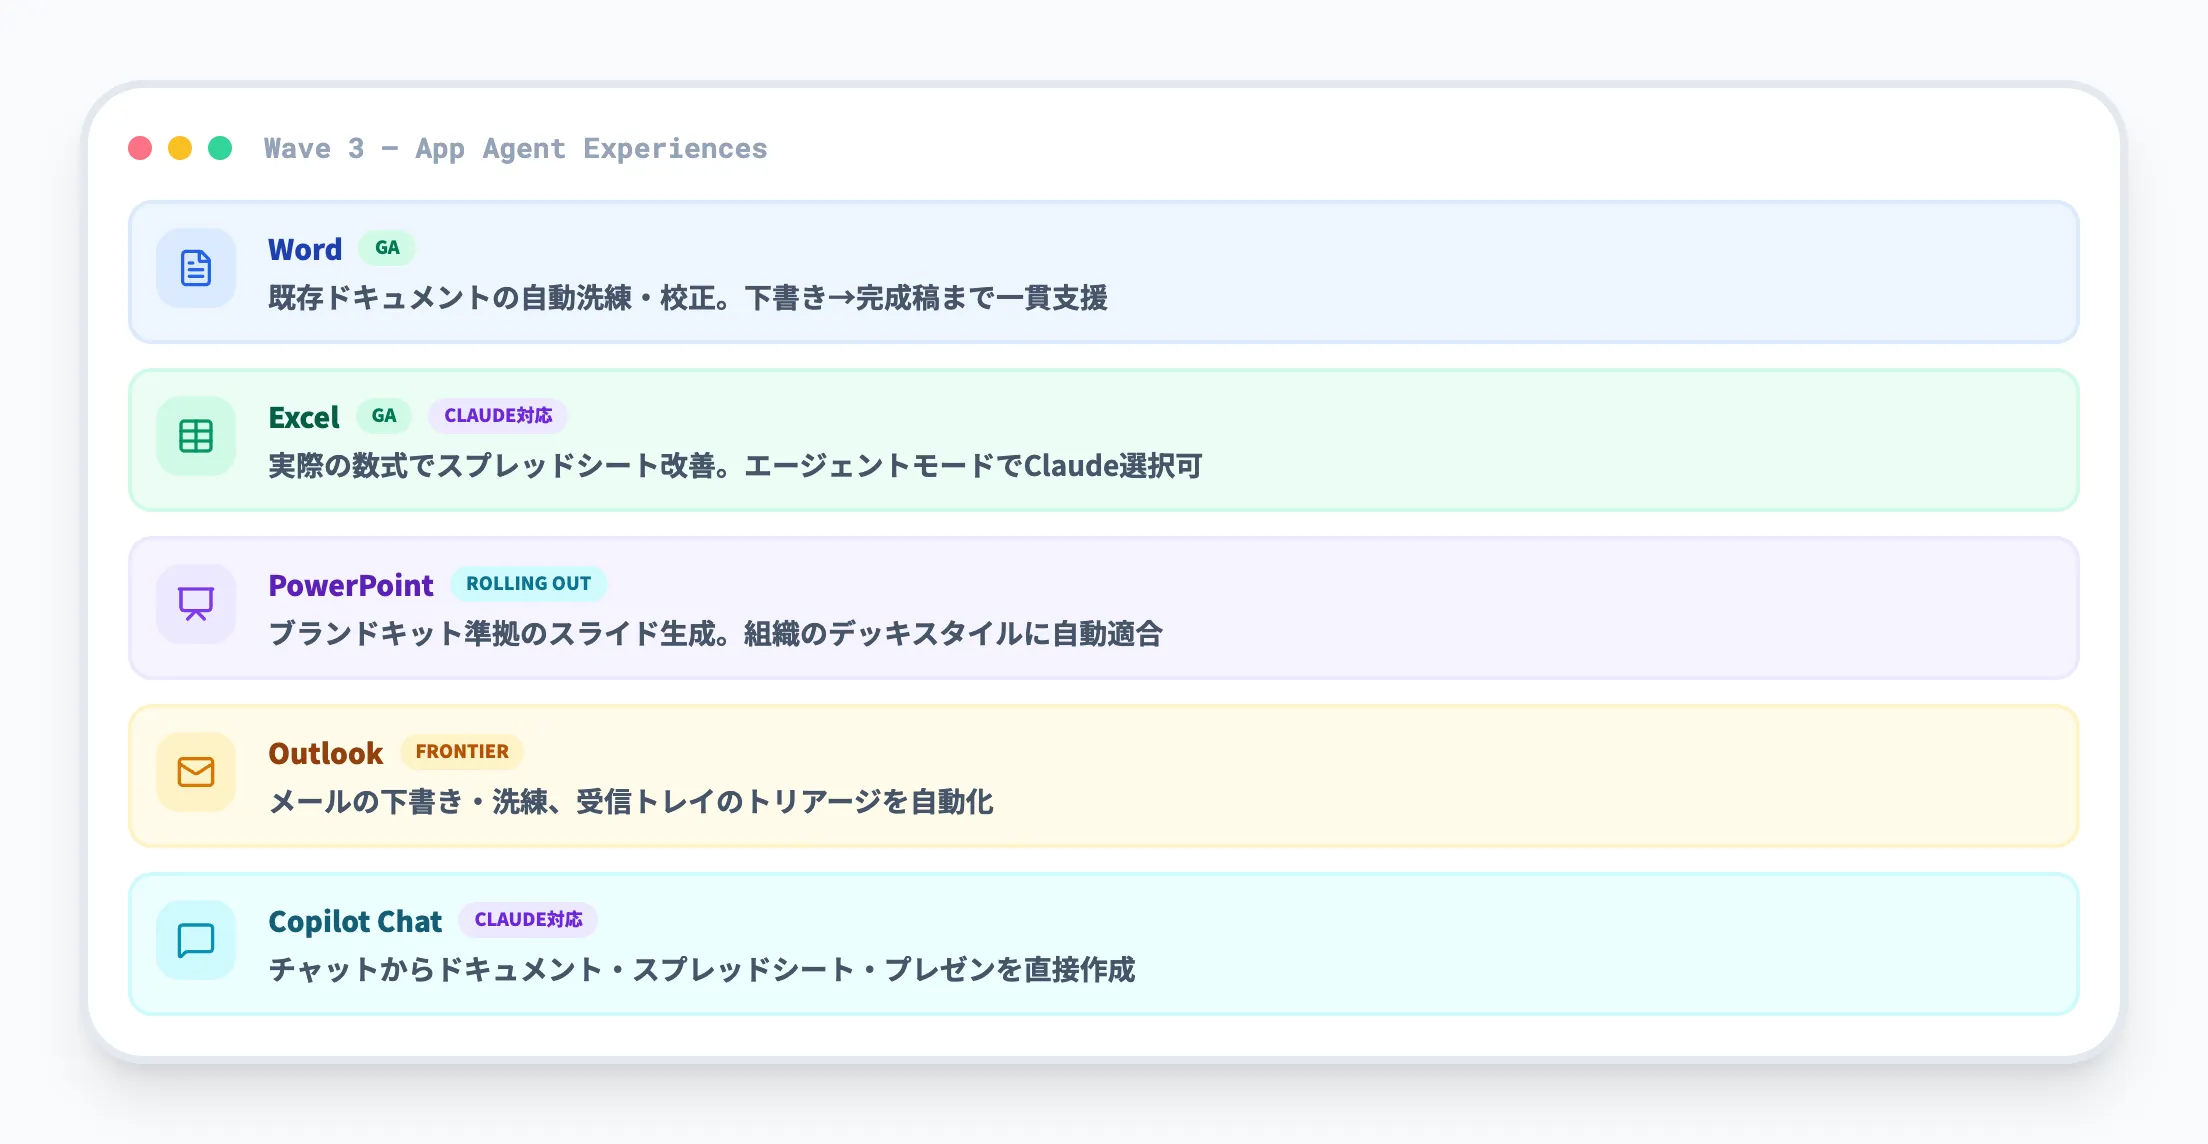
Task: Open the Outlook envelope icon
Action: click(195, 772)
